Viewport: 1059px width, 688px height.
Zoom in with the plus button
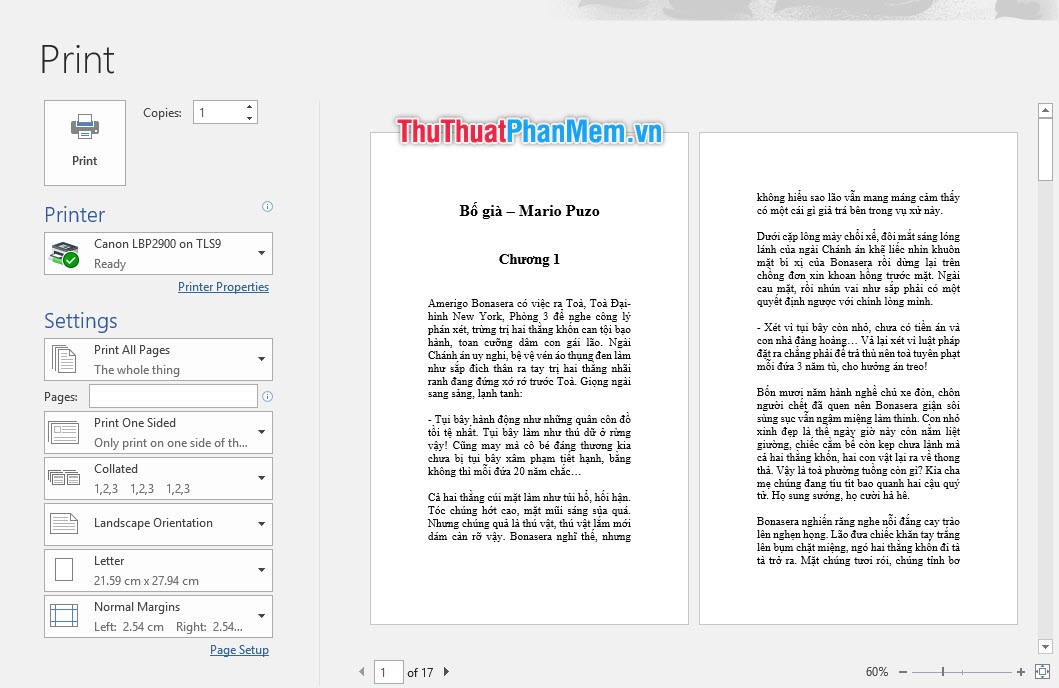(x=1021, y=672)
